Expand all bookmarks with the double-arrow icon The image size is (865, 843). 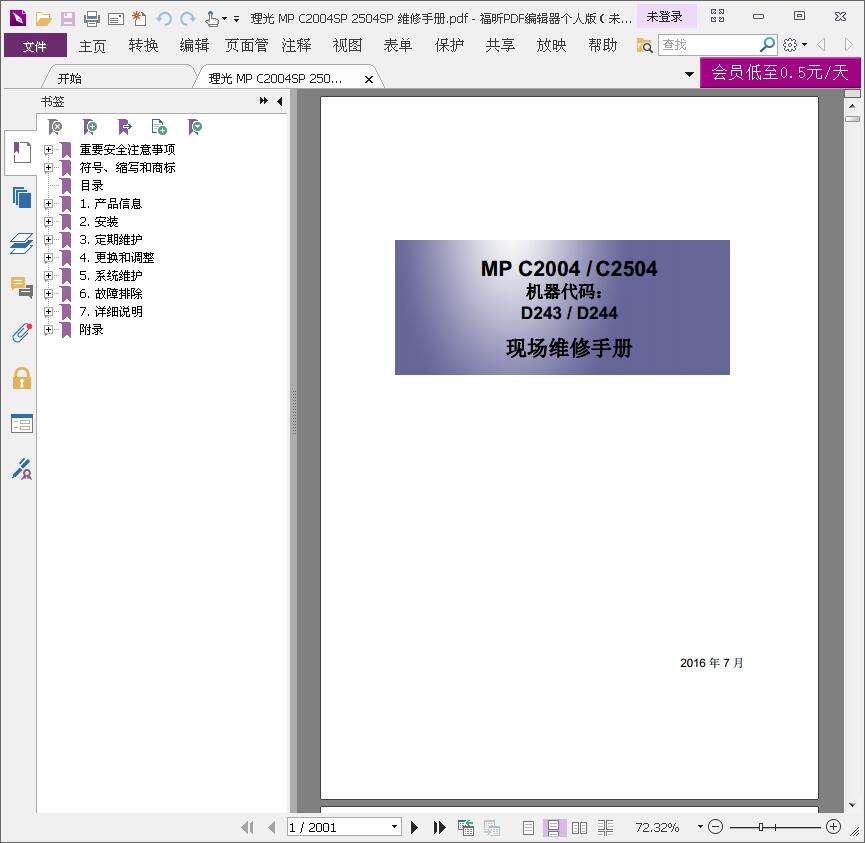(x=264, y=101)
